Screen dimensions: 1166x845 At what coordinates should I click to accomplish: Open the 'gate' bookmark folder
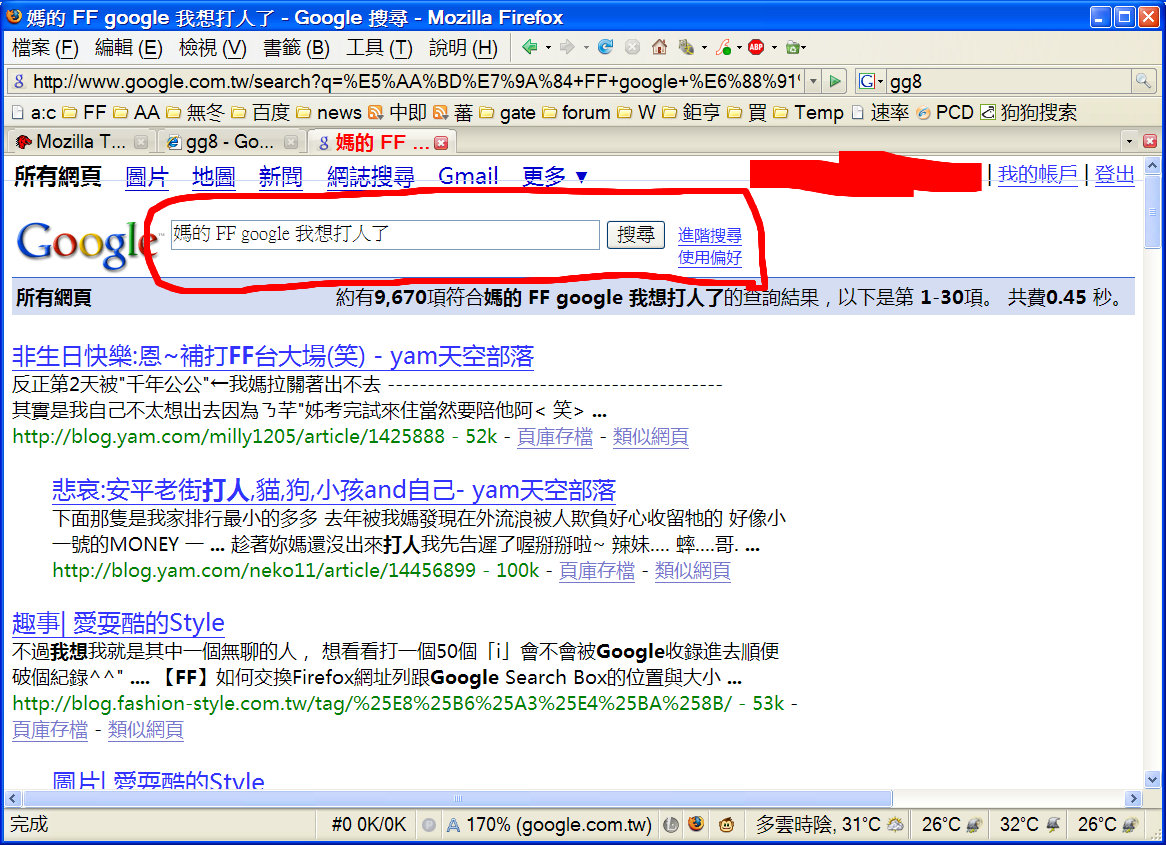[x=508, y=112]
